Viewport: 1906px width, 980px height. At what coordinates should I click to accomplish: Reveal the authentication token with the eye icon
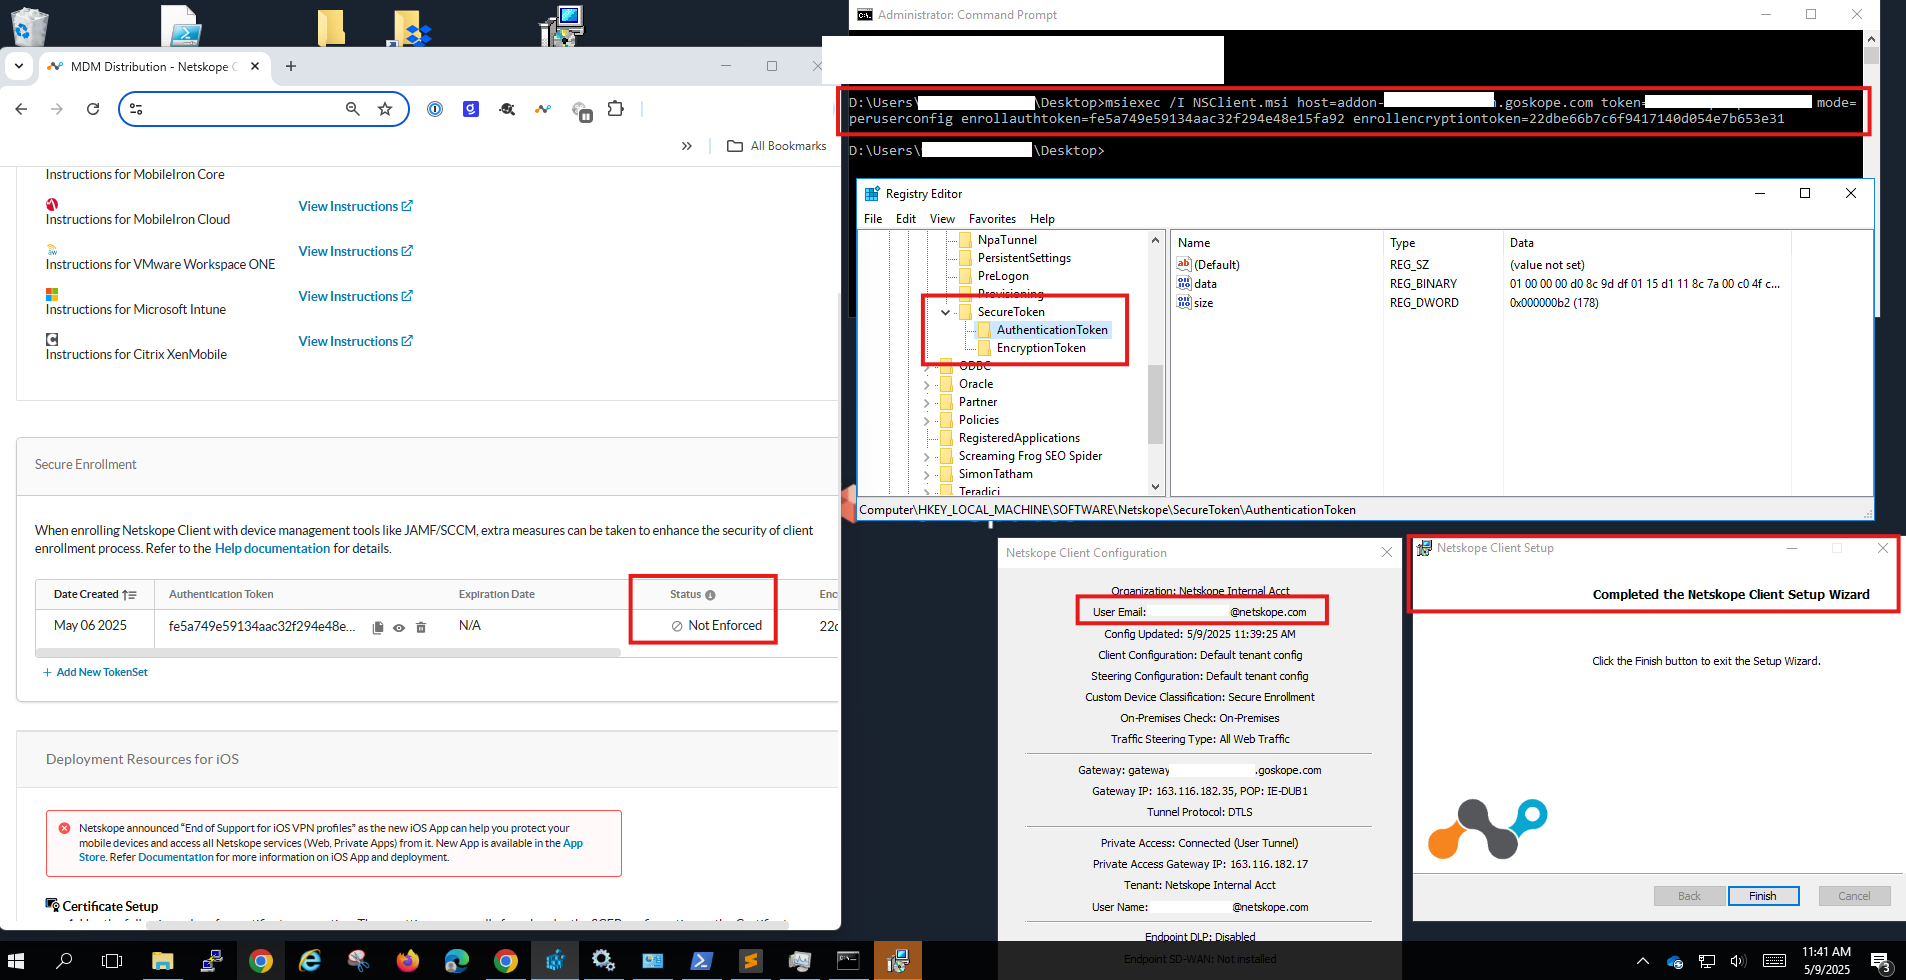pos(399,627)
